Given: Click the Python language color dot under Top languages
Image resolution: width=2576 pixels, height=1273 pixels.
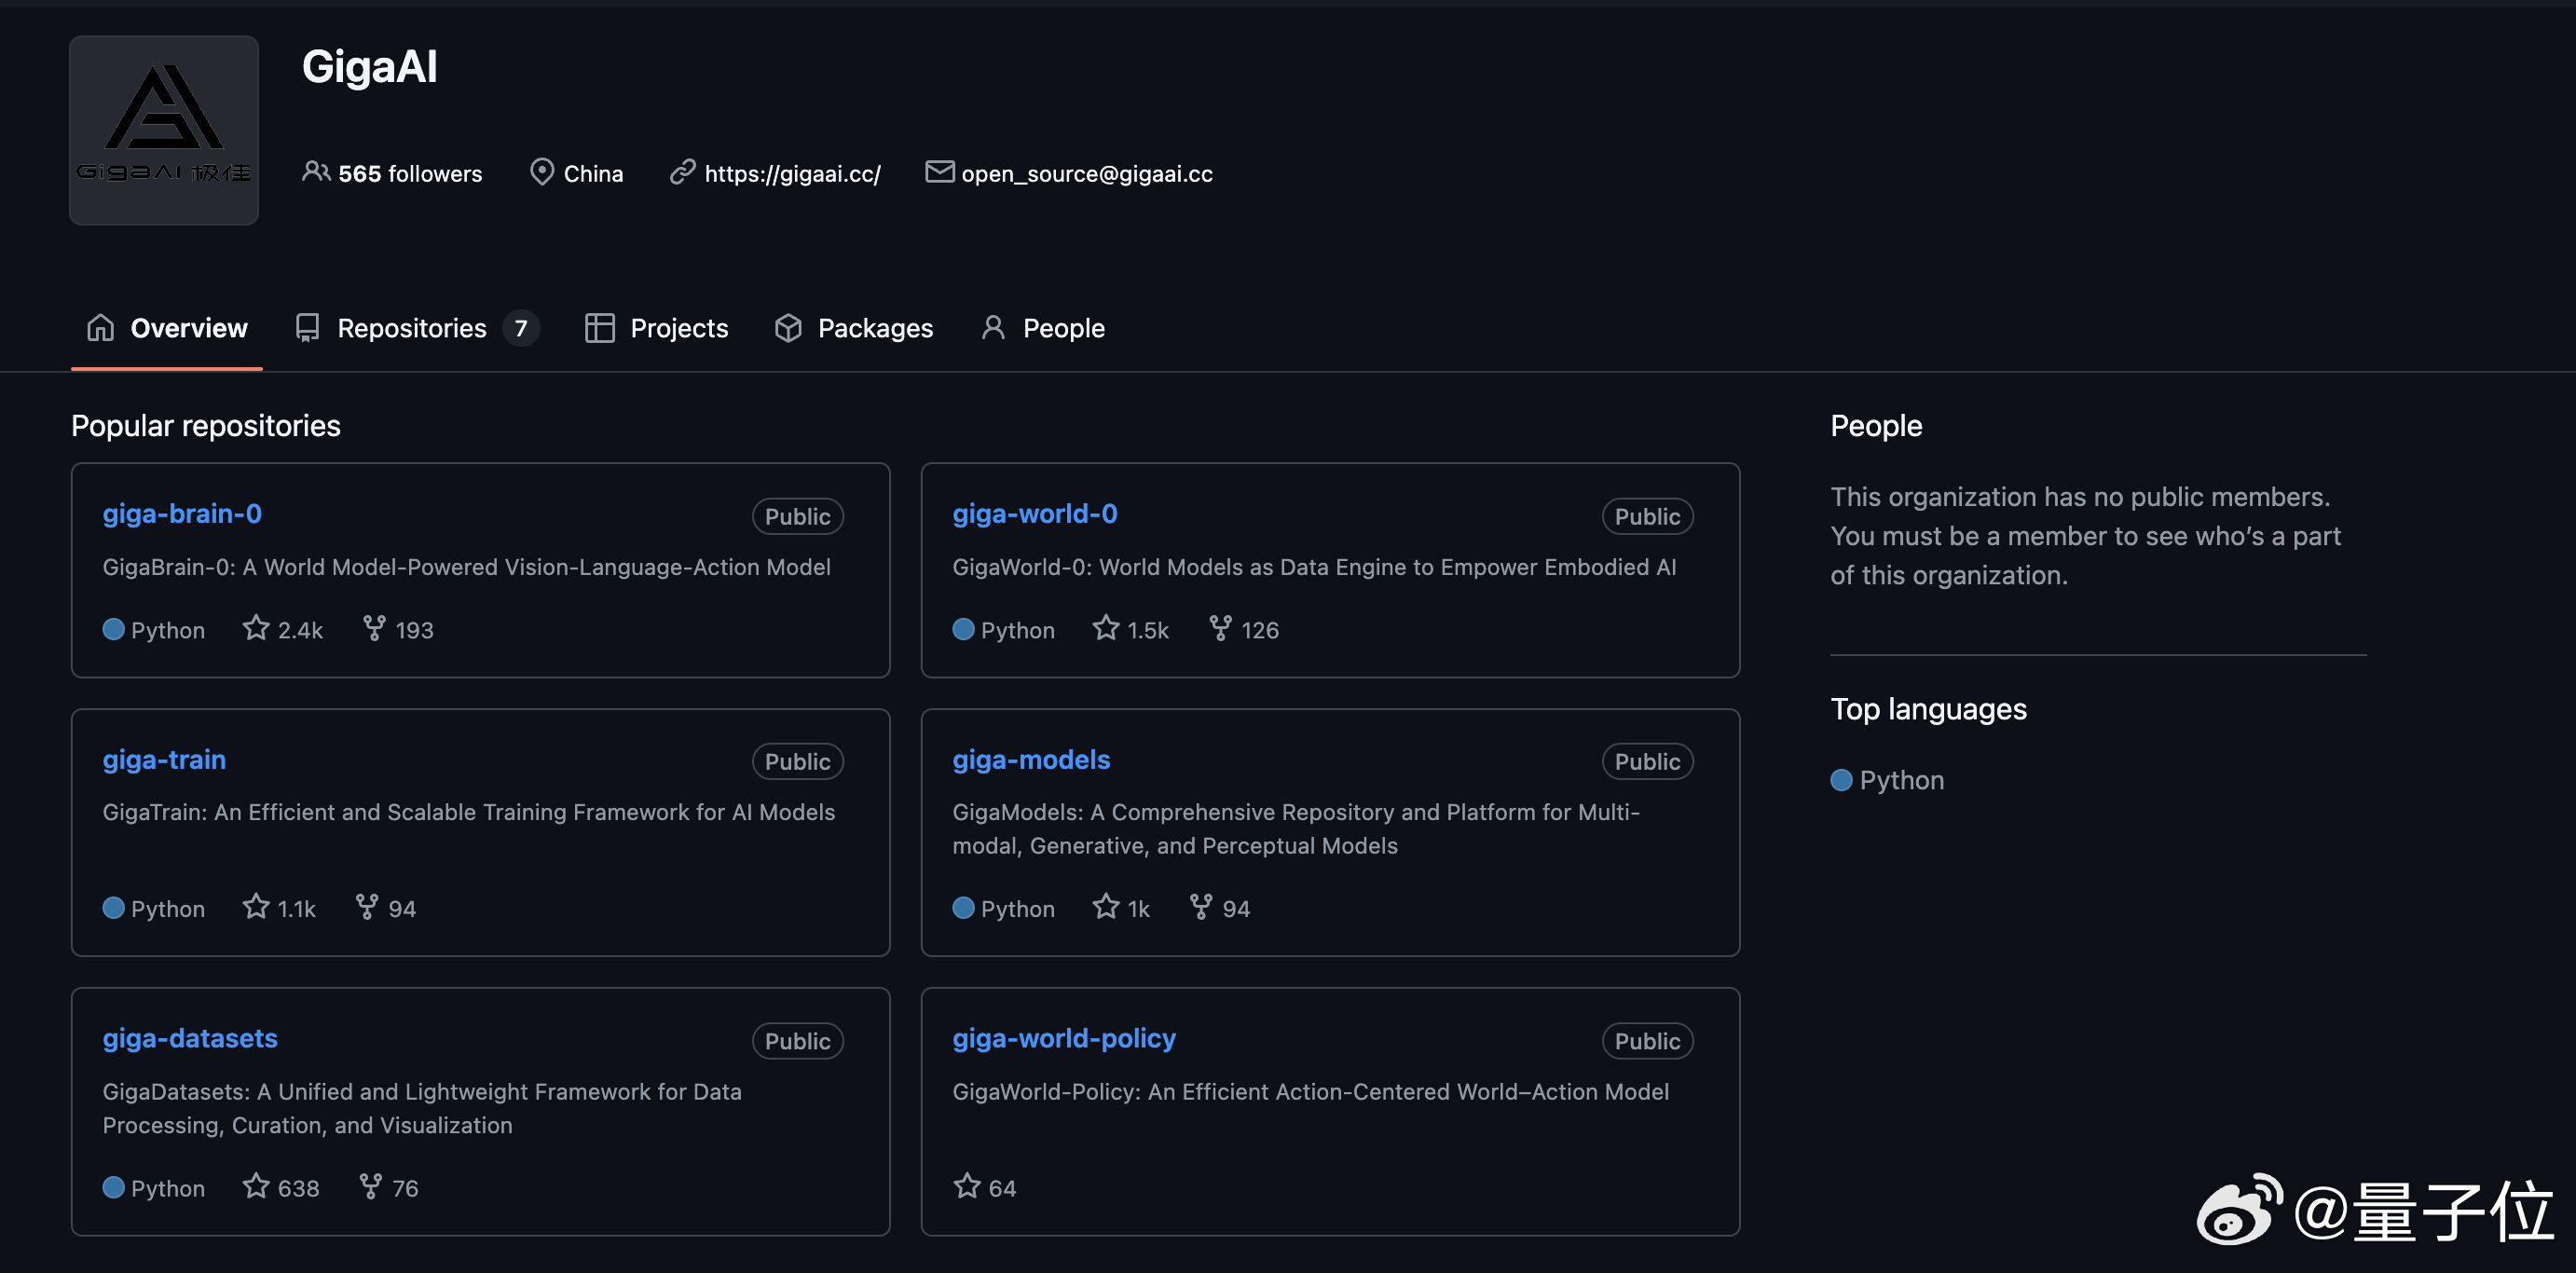Looking at the screenshot, I should (1841, 780).
